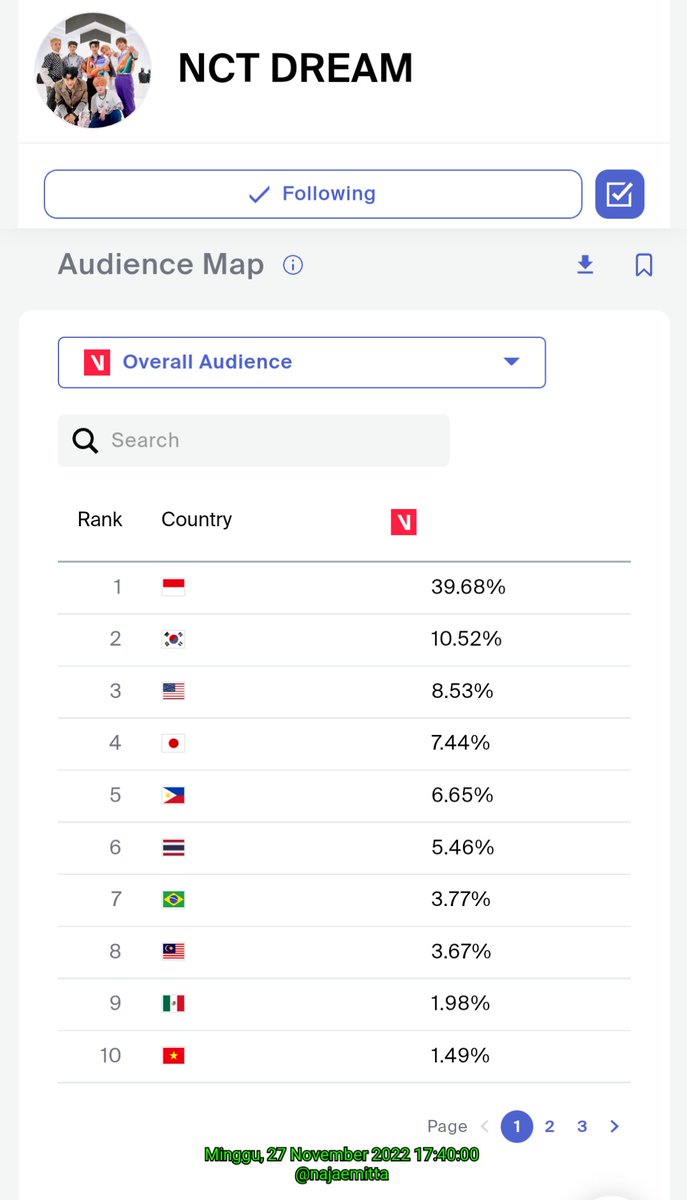
Task: Click the 7.44% value
Action: (461, 743)
